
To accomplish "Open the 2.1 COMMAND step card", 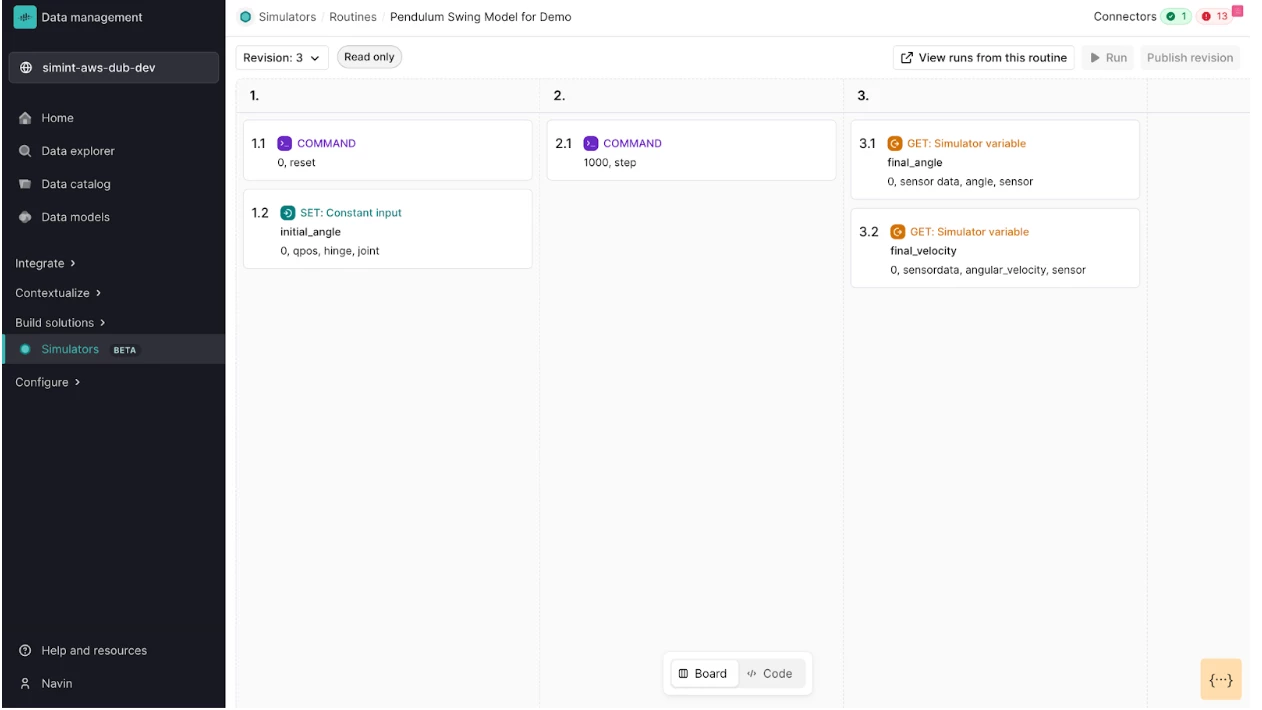I will coord(691,151).
